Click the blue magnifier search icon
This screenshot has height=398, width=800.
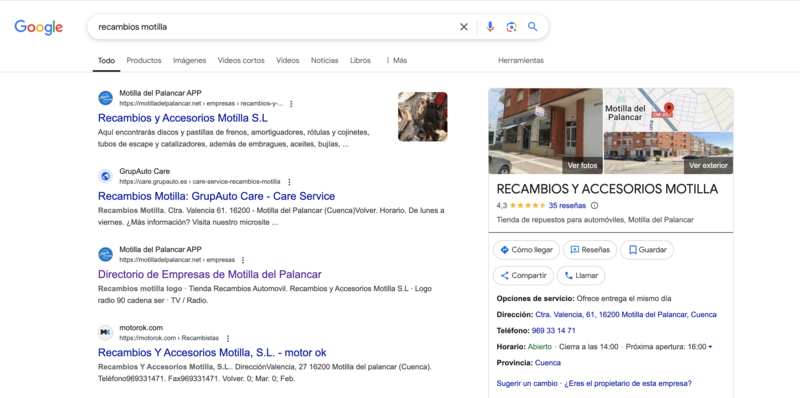[x=533, y=27]
